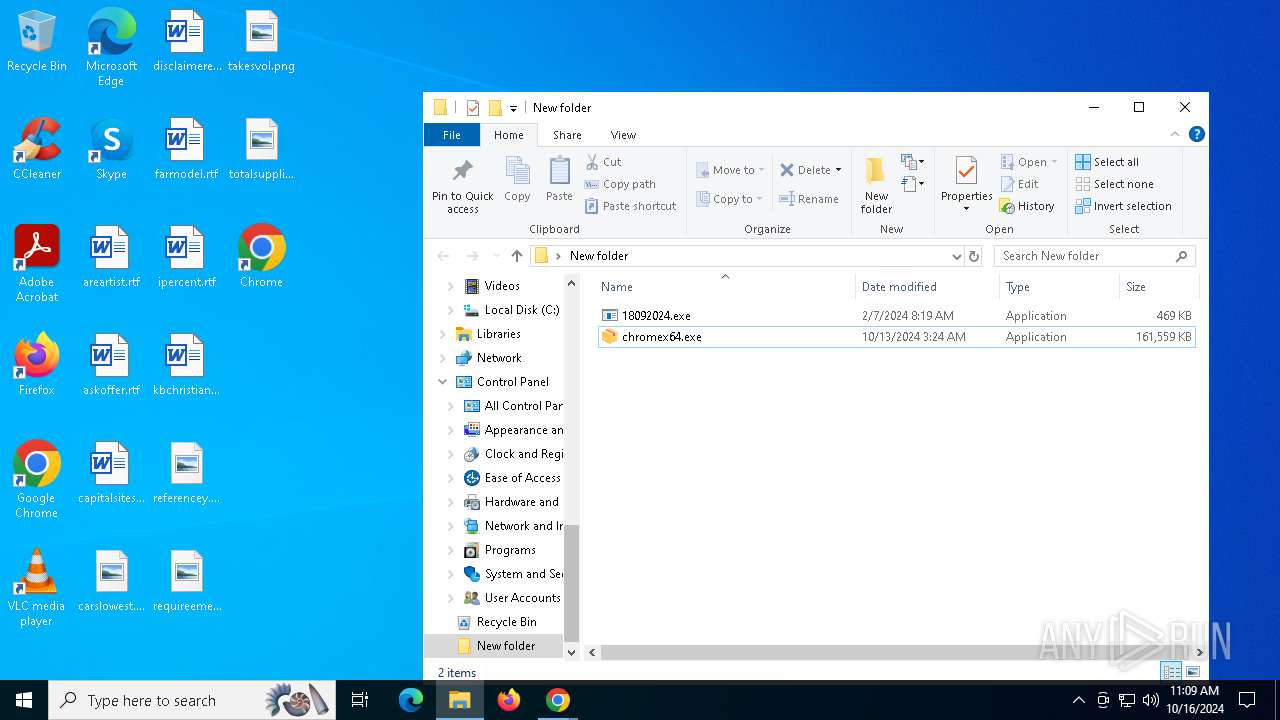The width and height of the screenshot is (1280, 720).
Task: Click the search magnifier in Explorer
Action: click(x=1181, y=256)
